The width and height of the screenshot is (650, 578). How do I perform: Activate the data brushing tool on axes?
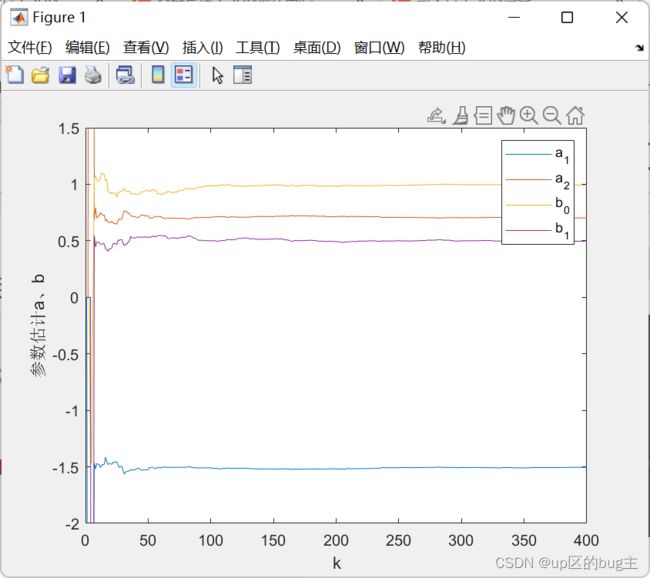tap(461, 116)
